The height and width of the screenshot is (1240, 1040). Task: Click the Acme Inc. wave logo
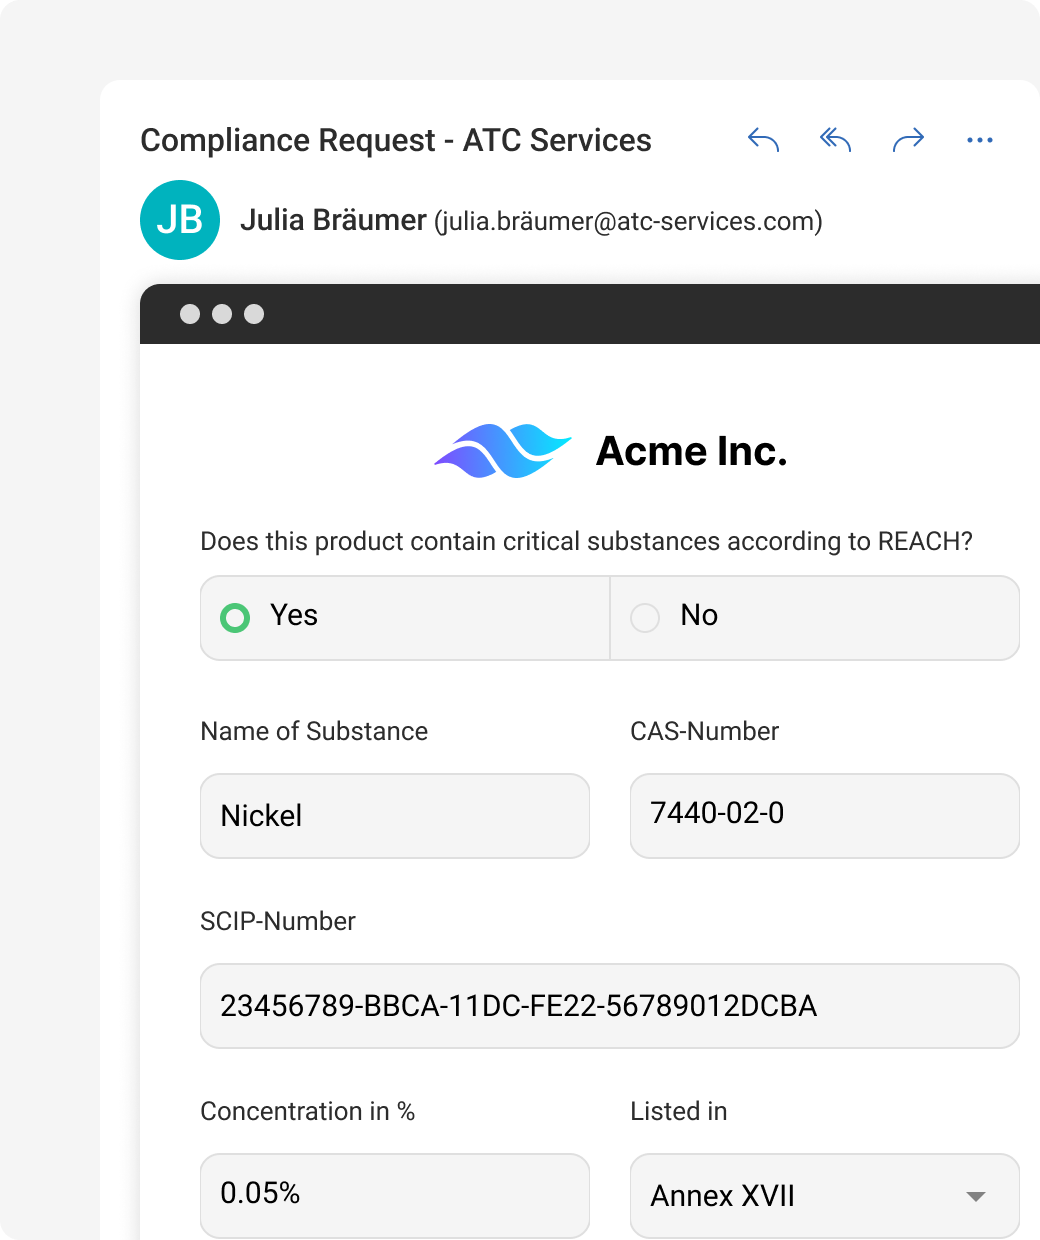[502, 451]
